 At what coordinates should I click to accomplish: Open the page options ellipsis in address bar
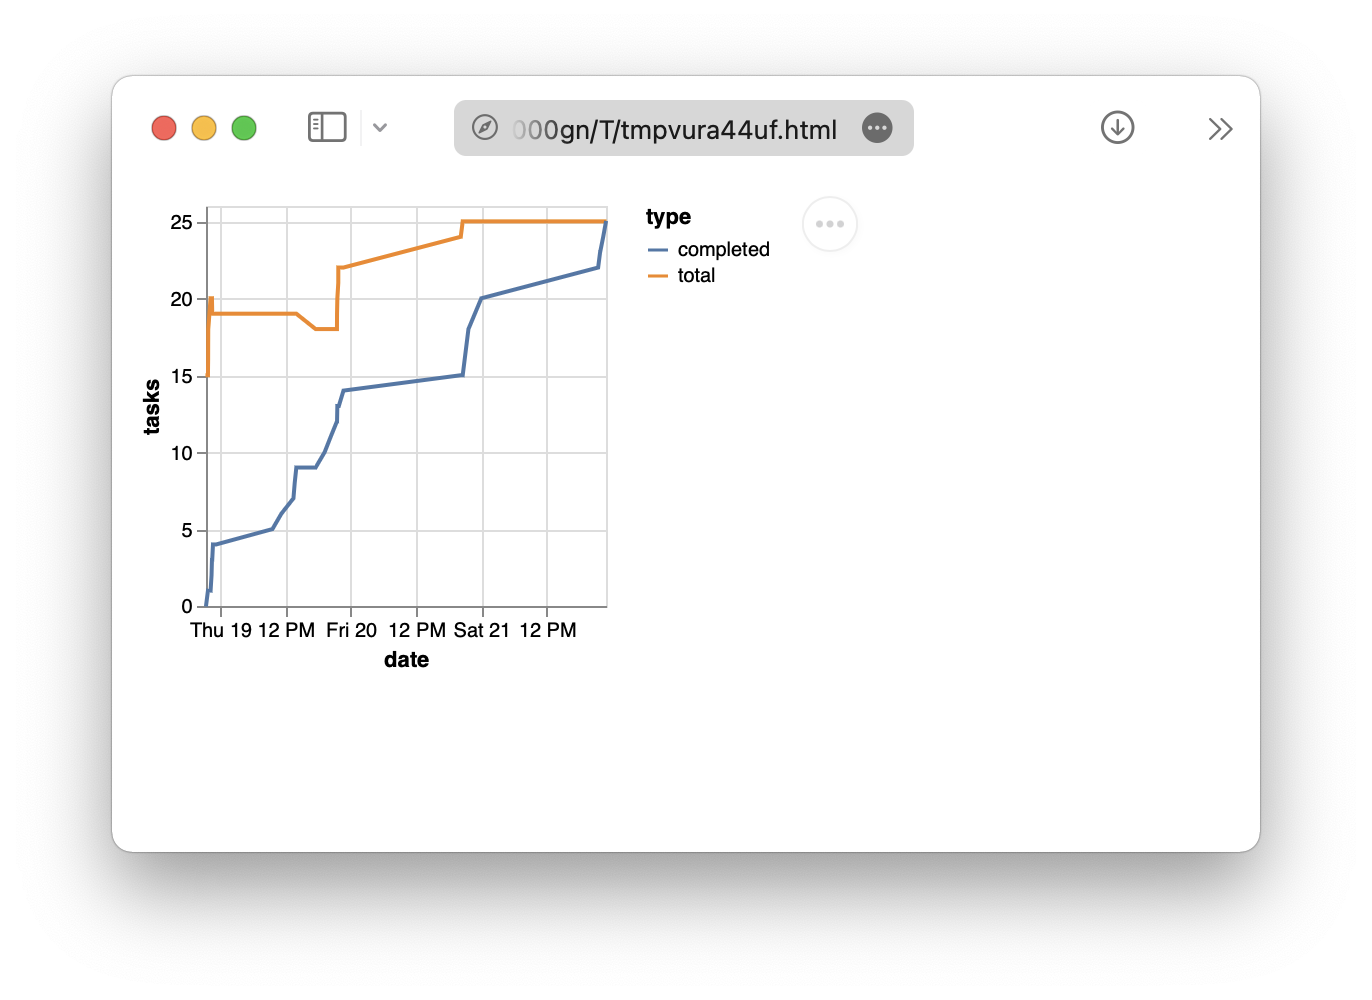pyautogui.click(x=877, y=128)
